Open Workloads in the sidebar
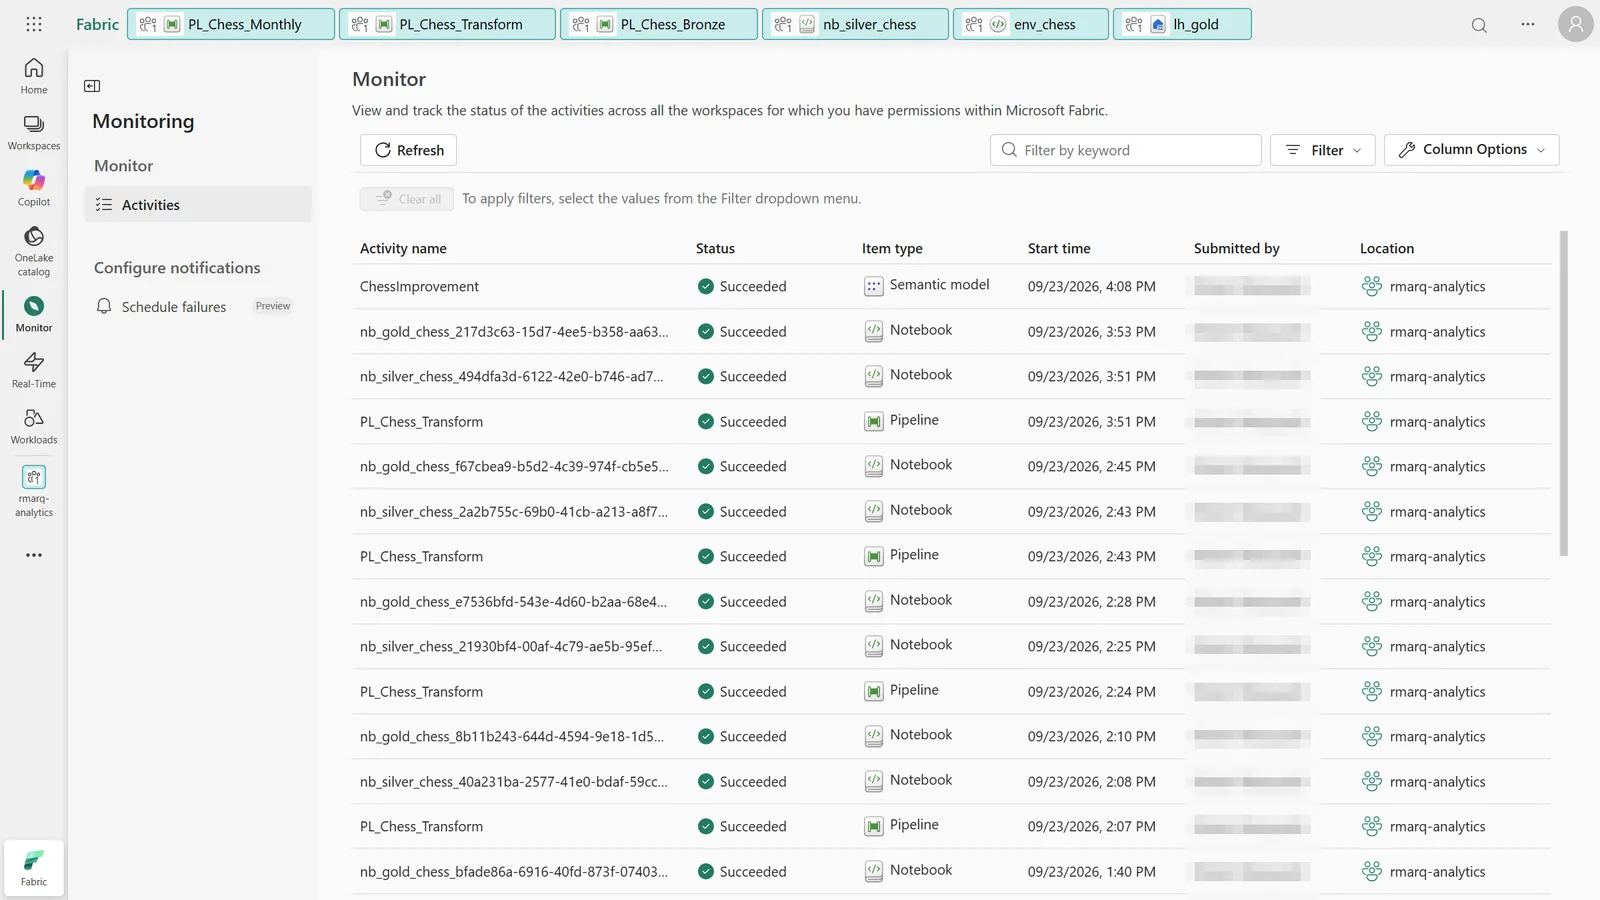This screenshot has height=900, width=1600. (34, 426)
